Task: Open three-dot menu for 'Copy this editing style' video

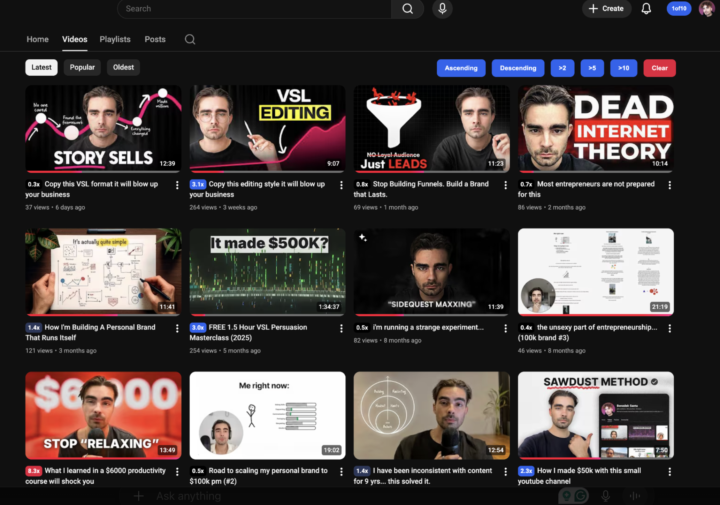Action: 341,185
